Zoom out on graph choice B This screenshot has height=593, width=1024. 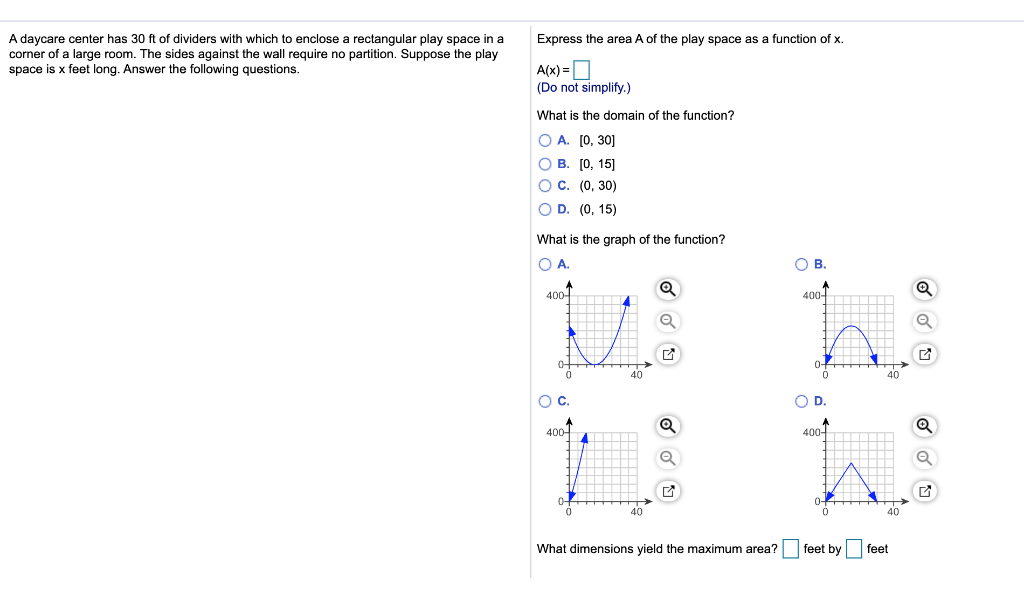[924, 321]
